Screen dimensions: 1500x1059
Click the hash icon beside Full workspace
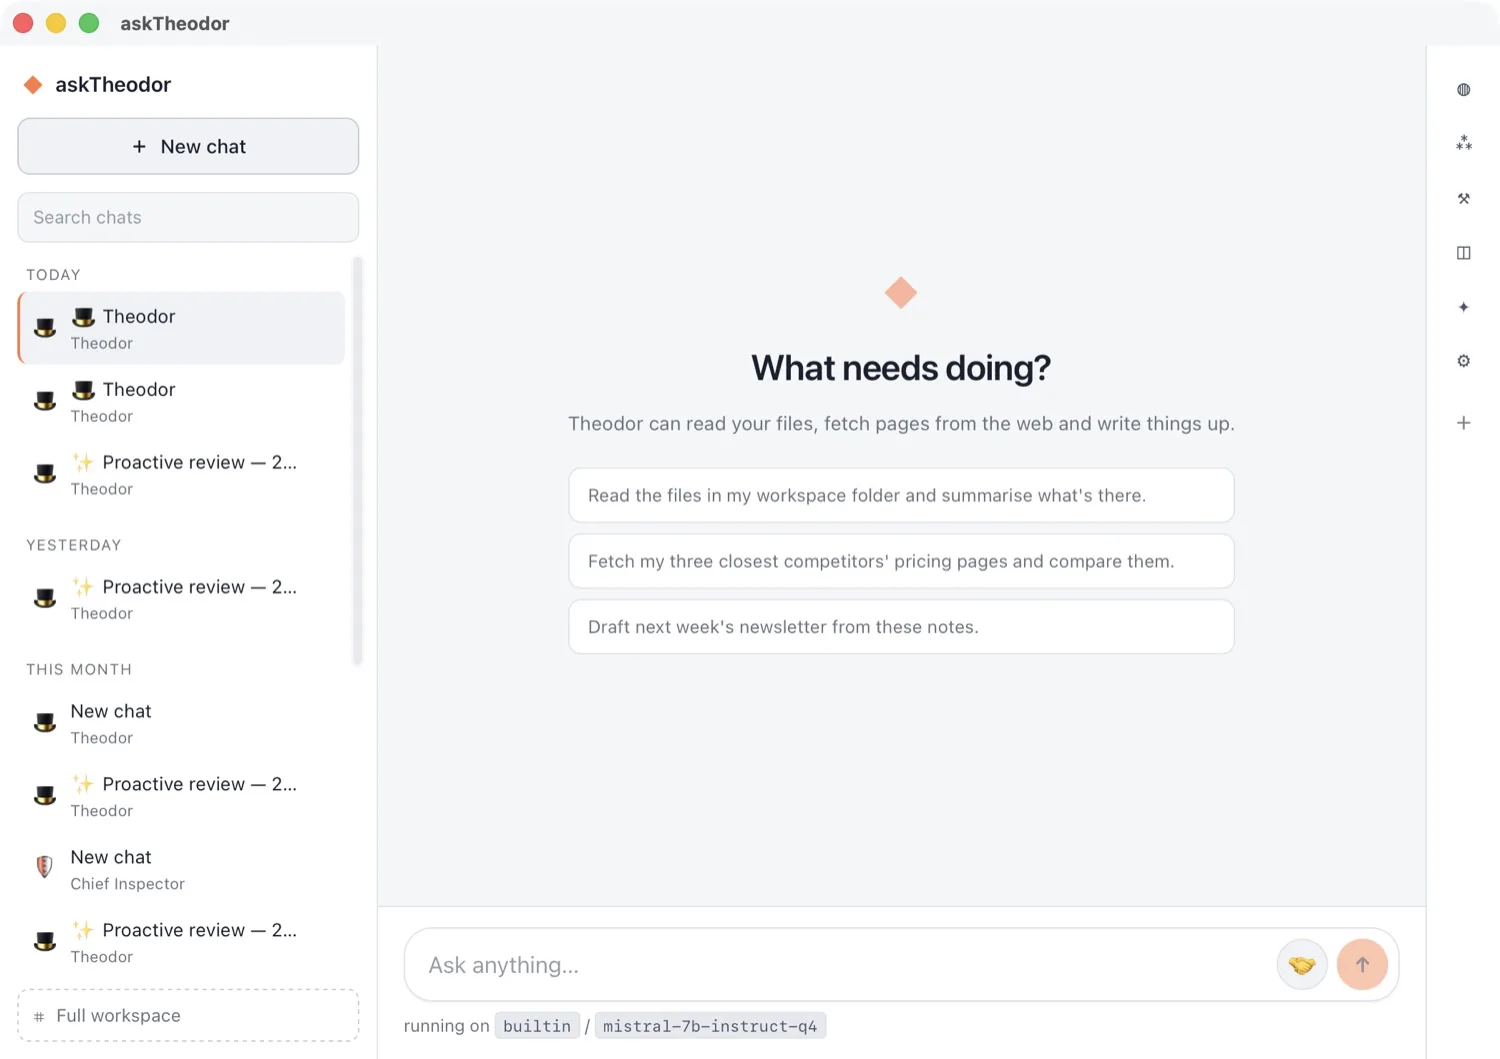[x=39, y=1017]
